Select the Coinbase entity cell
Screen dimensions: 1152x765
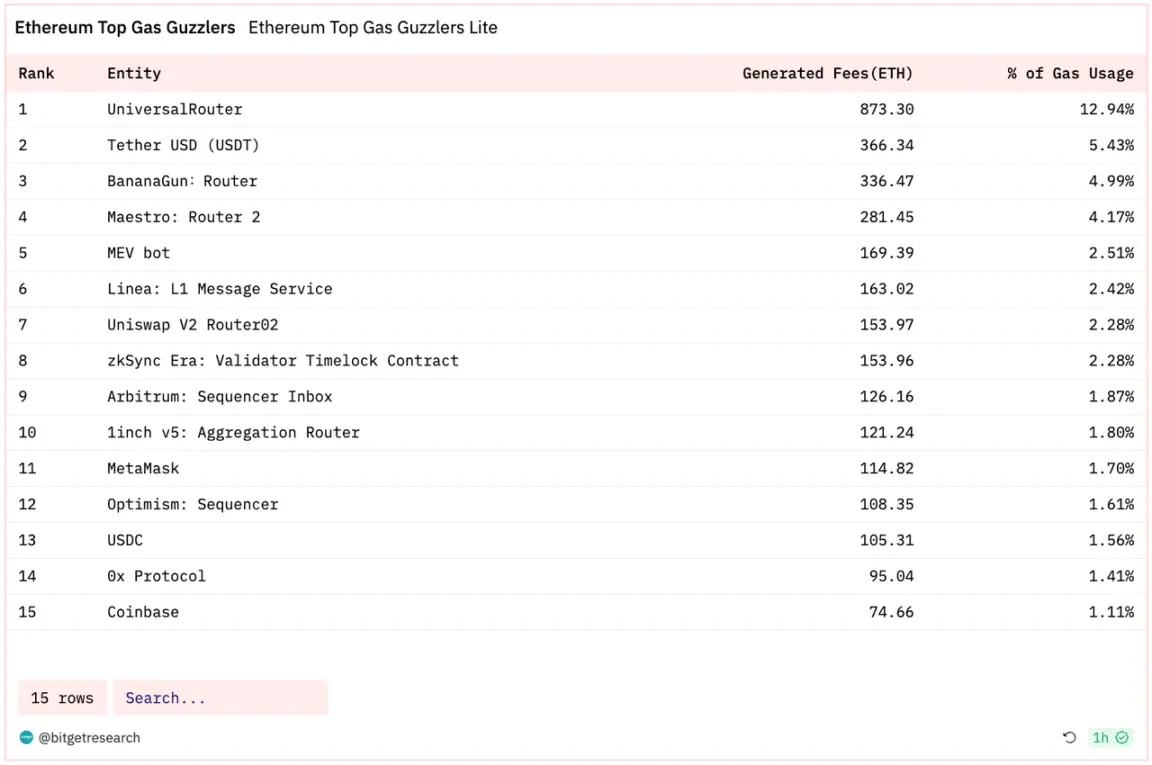coord(143,612)
